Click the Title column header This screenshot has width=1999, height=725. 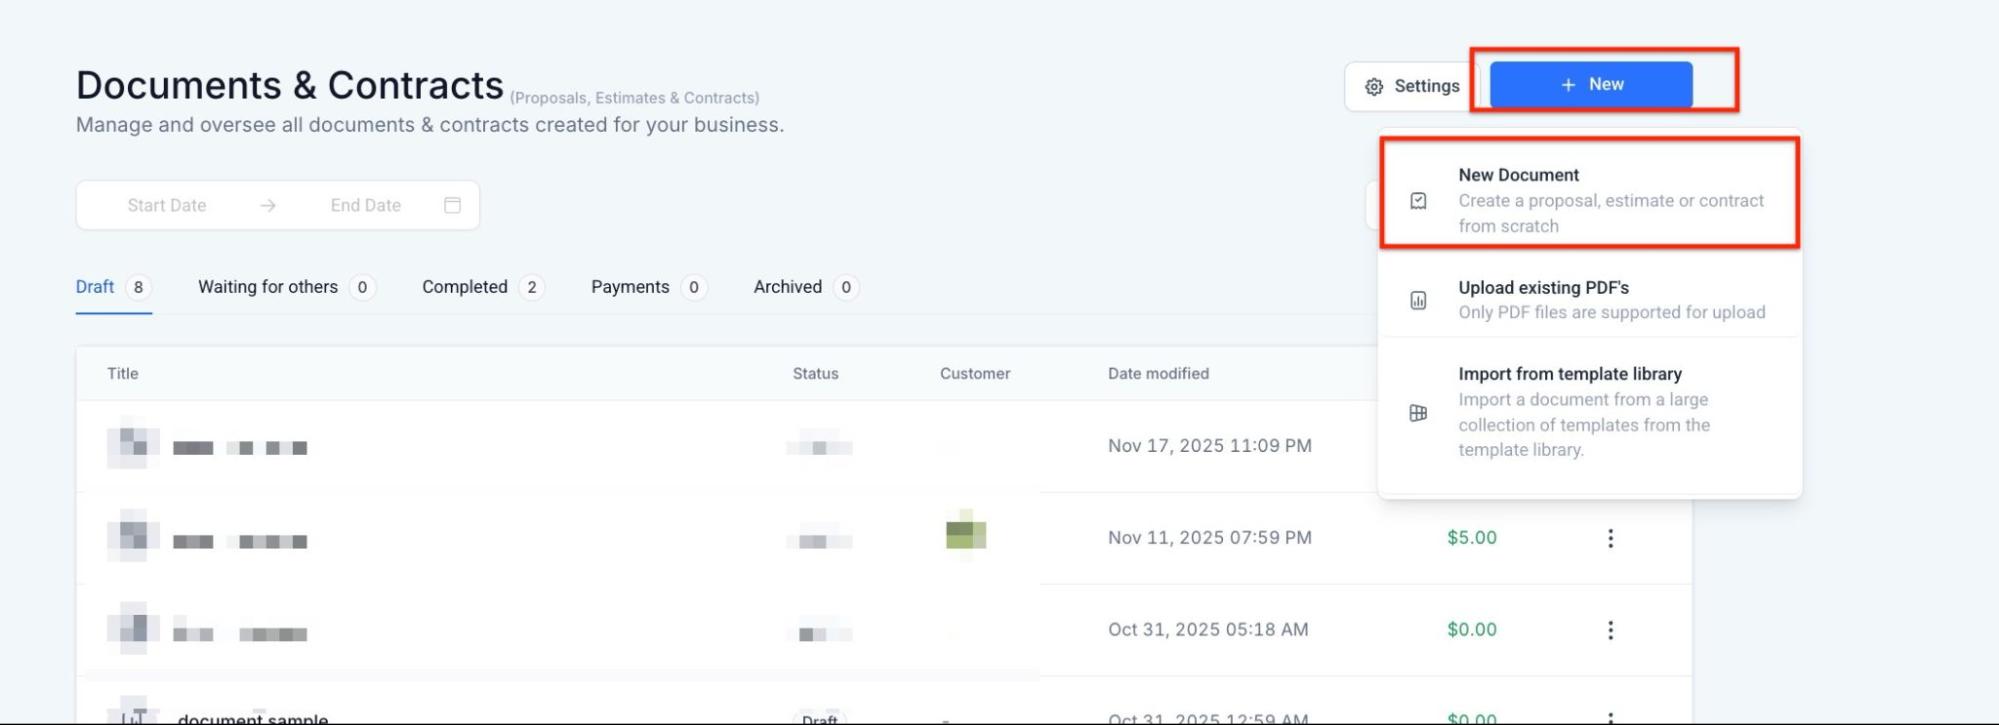click(x=123, y=374)
